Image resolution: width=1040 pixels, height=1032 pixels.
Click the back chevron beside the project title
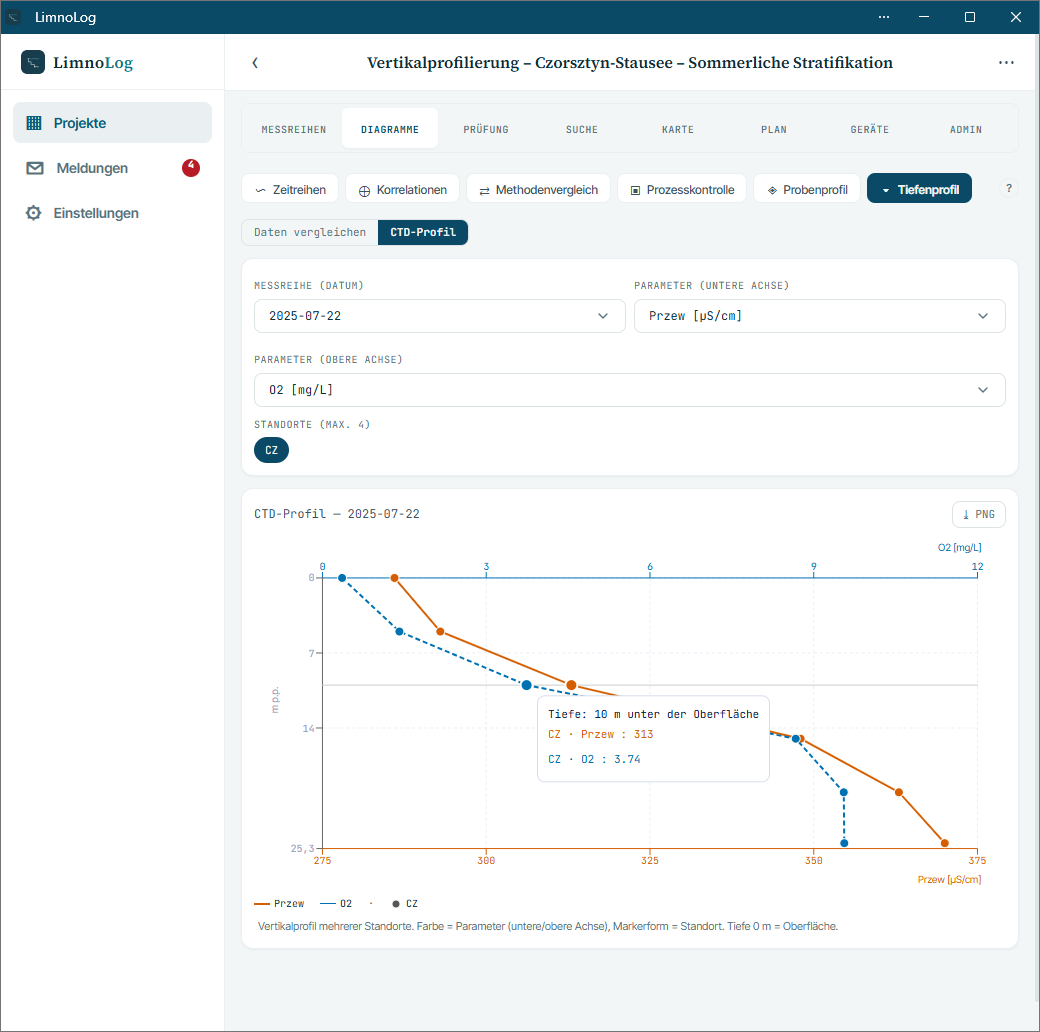[255, 63]
